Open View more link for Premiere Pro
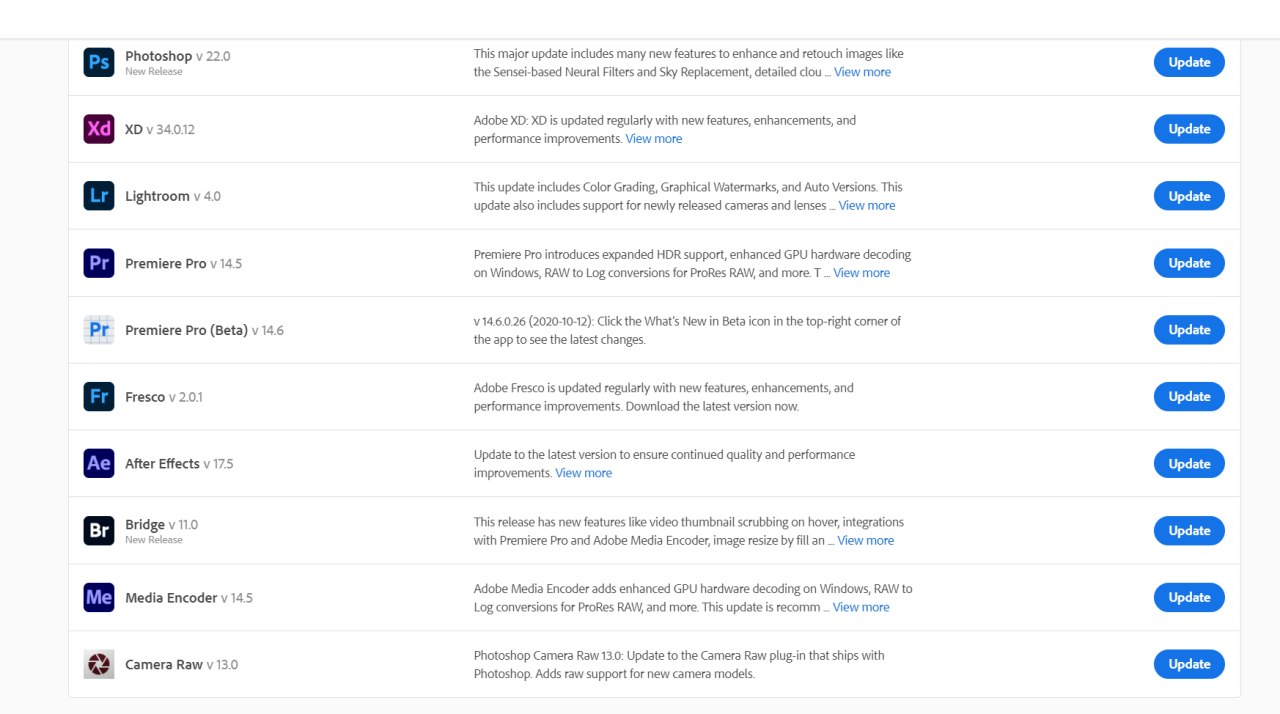Viewport: 1280px width, 714px height. click(x=862, y=272)
